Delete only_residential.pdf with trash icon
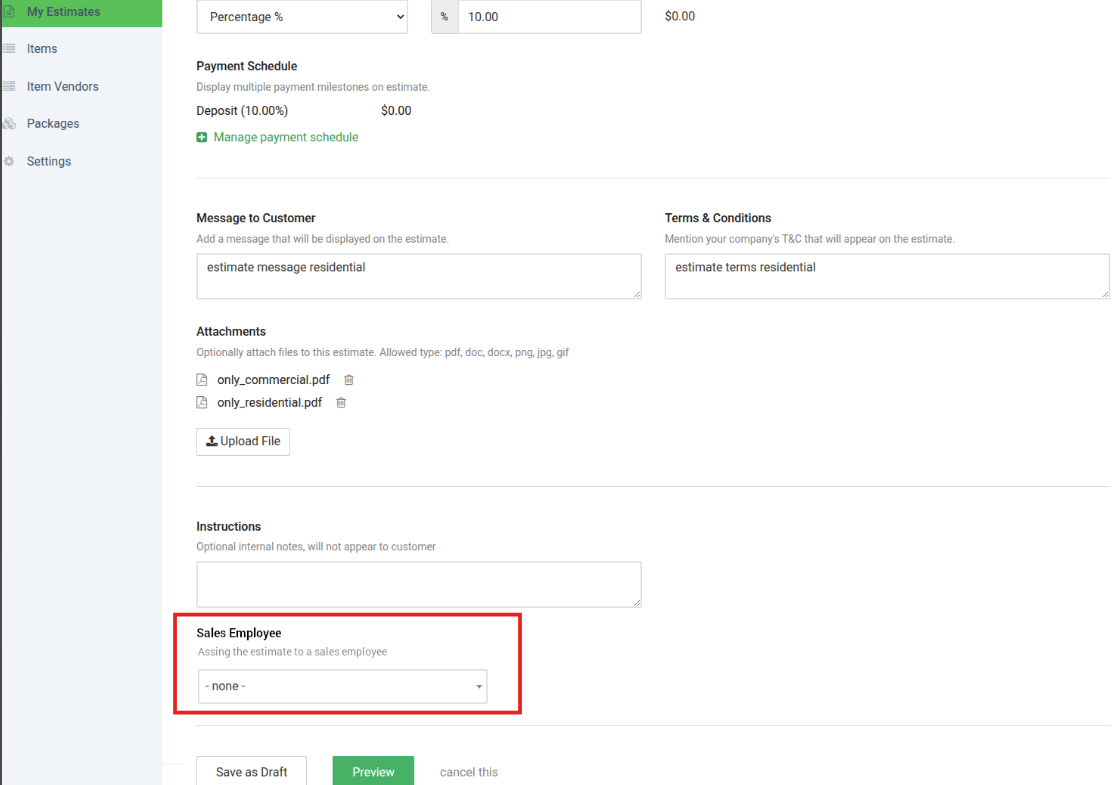Viewport: 1112px width, 785px height. [x=341, y=403]
